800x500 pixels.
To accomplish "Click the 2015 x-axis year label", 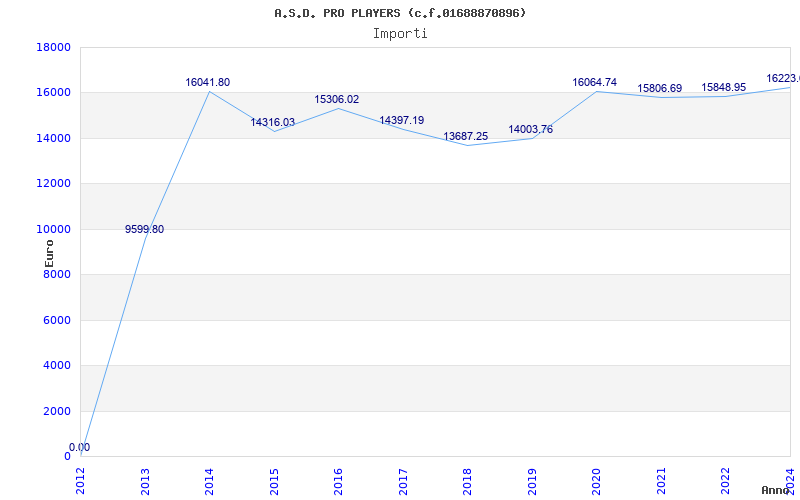I will pos(274,482).
